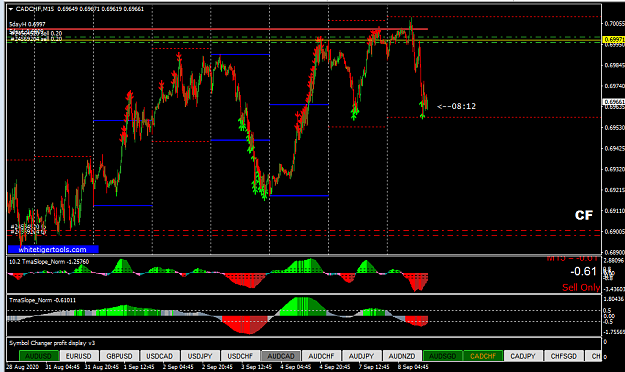Click the 0.69320 price scale label
Image resolution: width=625 pixels, height=372 pixels.
[x=614, y=169]
